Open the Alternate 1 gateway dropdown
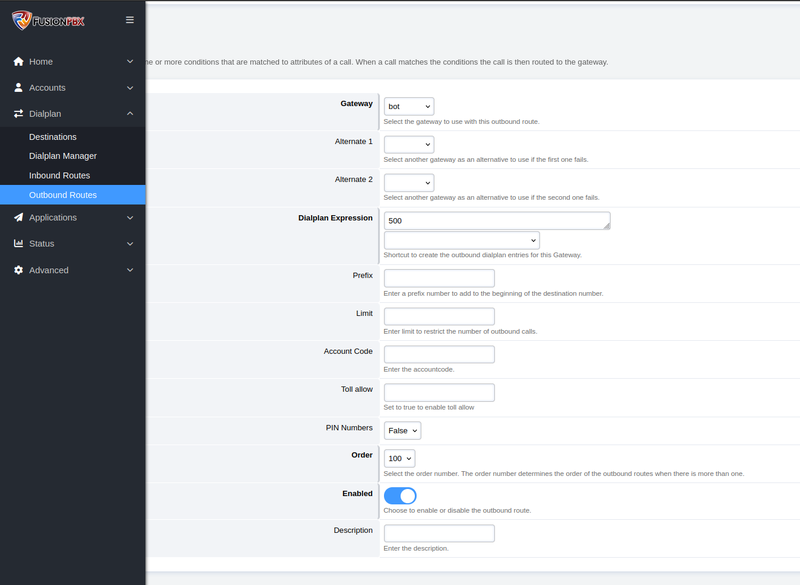Viewport: 800px width, 585px height. (x=409, y=145)
